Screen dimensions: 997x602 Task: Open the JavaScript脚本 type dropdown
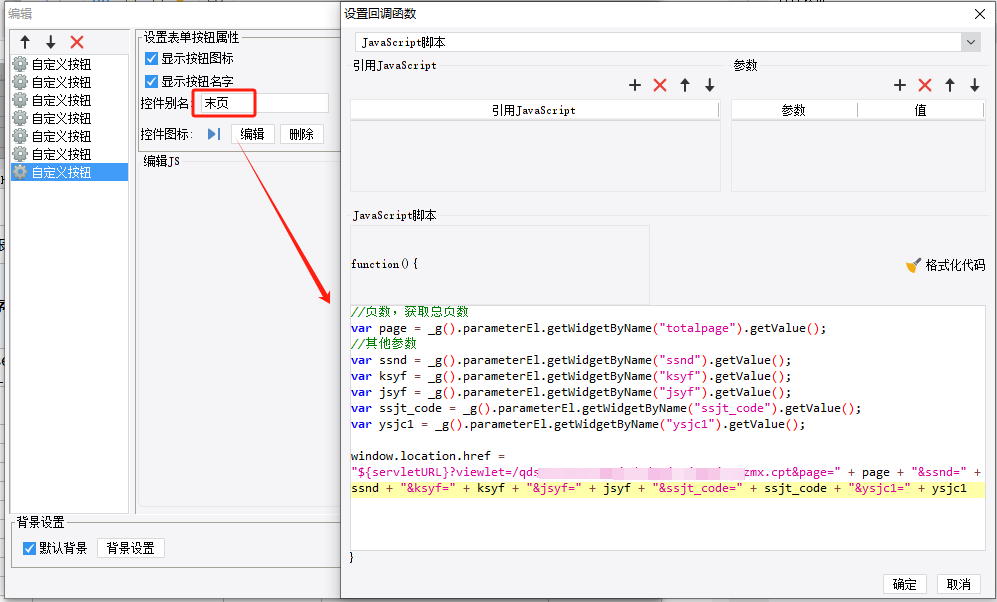pos(969,42)
